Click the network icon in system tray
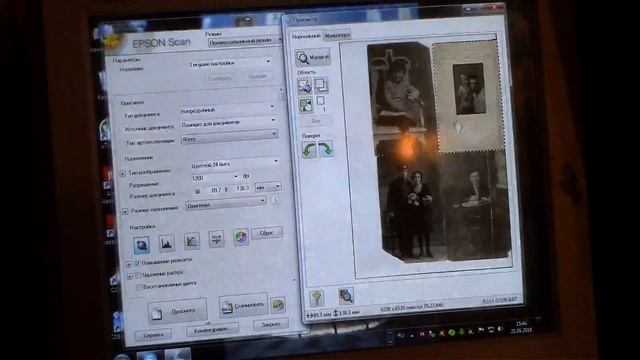640x360 pixels. (x=491, y=329)
